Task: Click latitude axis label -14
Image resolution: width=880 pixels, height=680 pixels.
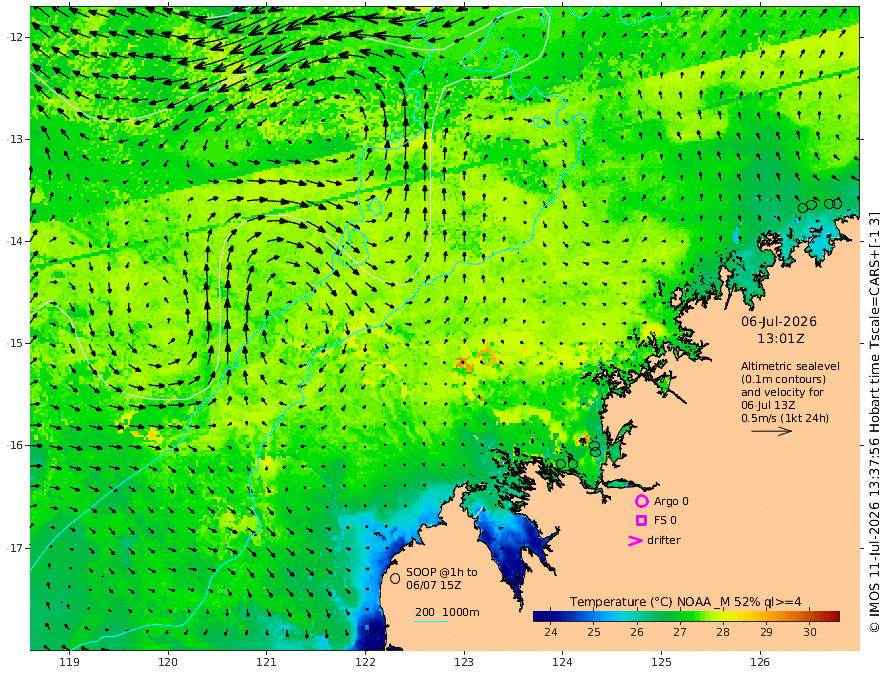Action: click(15, 241)
